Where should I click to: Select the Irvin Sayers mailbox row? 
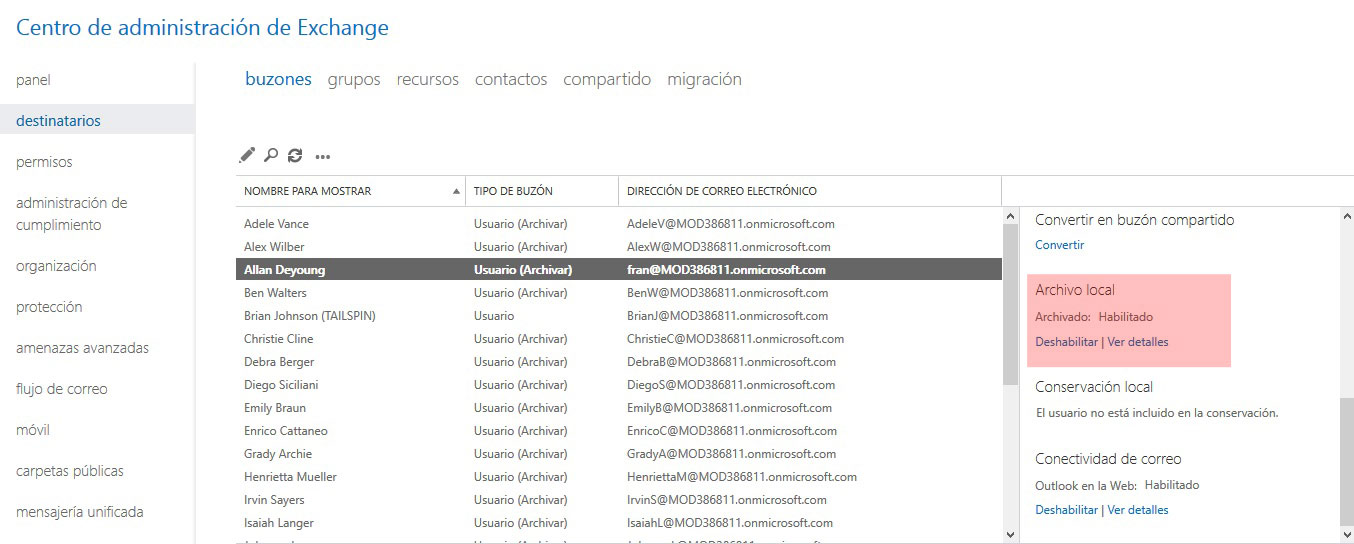(x=618, y=500)
